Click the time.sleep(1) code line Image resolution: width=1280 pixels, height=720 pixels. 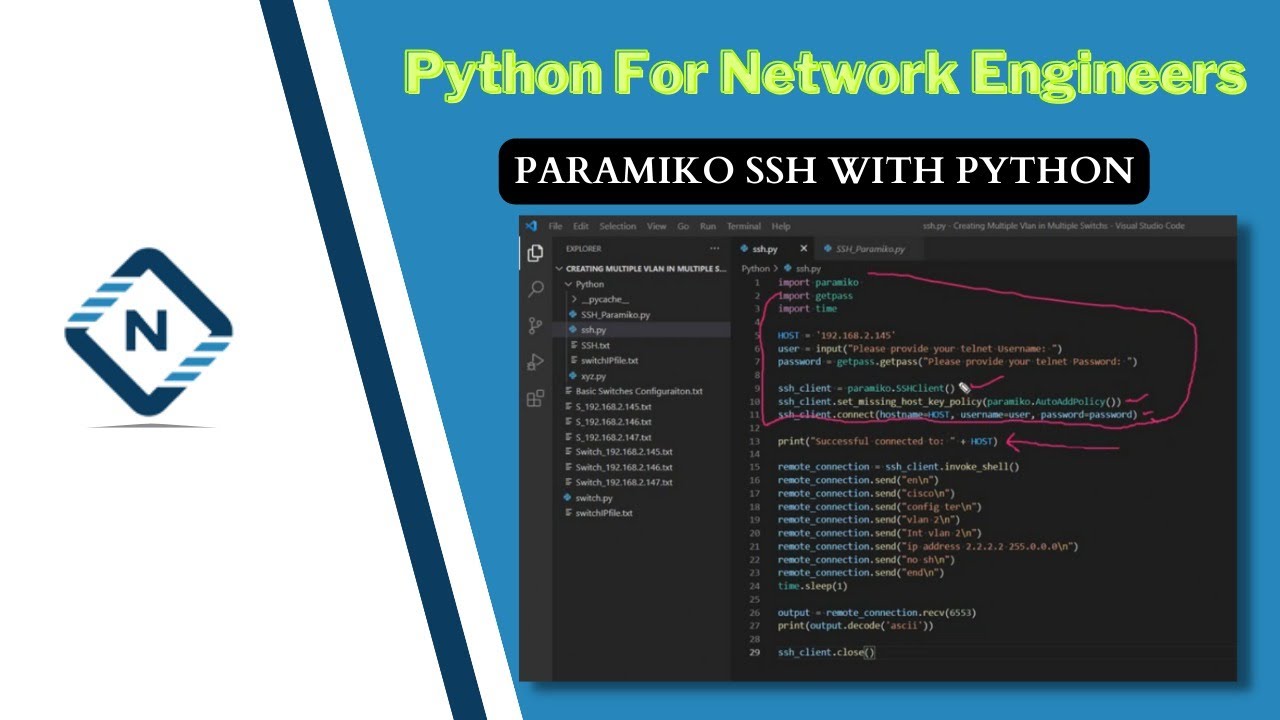tap(812, 586)
